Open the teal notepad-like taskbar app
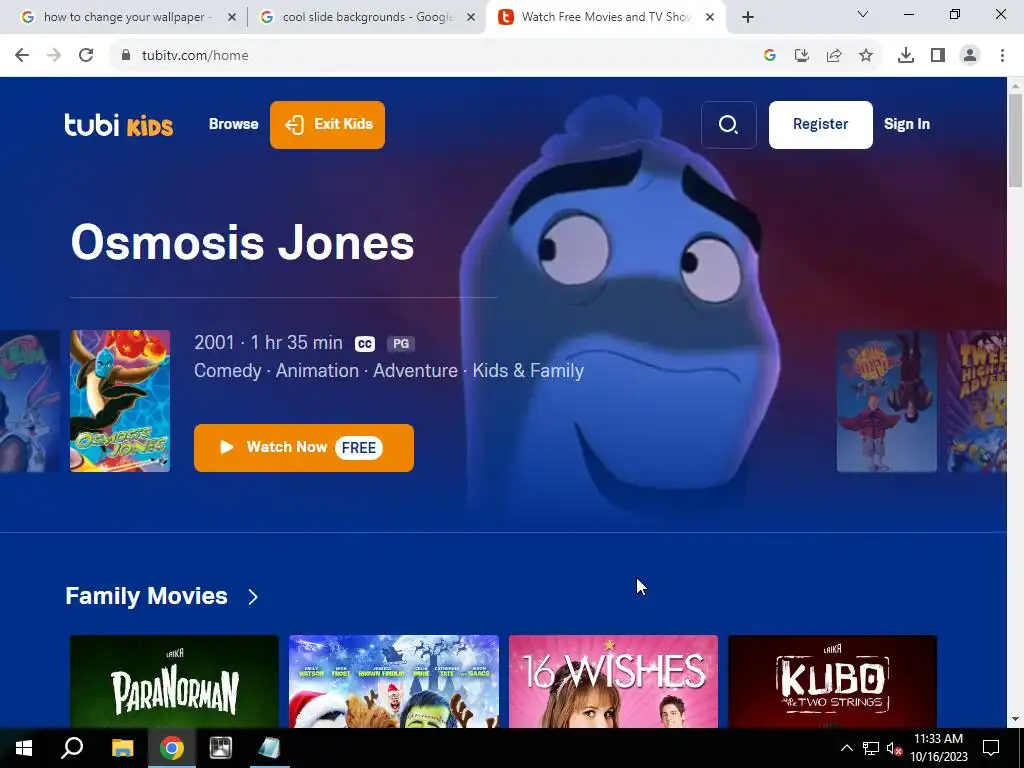1024x768 pixels. tap(269, 748)
